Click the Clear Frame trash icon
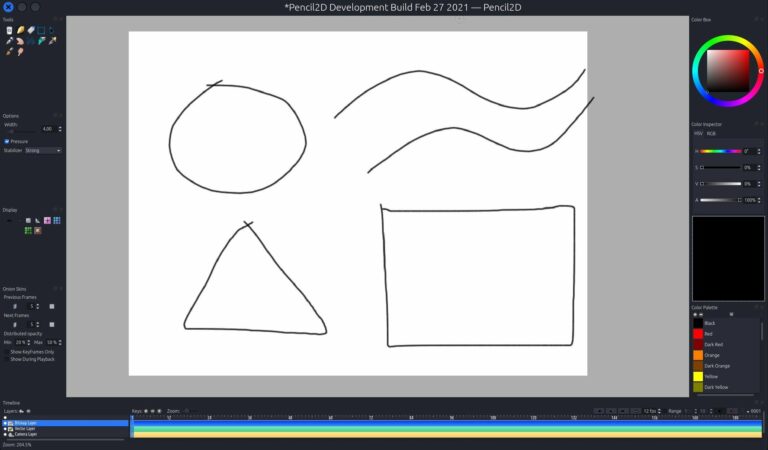Viewport: 768px width, 450px height. click(9, 30)
